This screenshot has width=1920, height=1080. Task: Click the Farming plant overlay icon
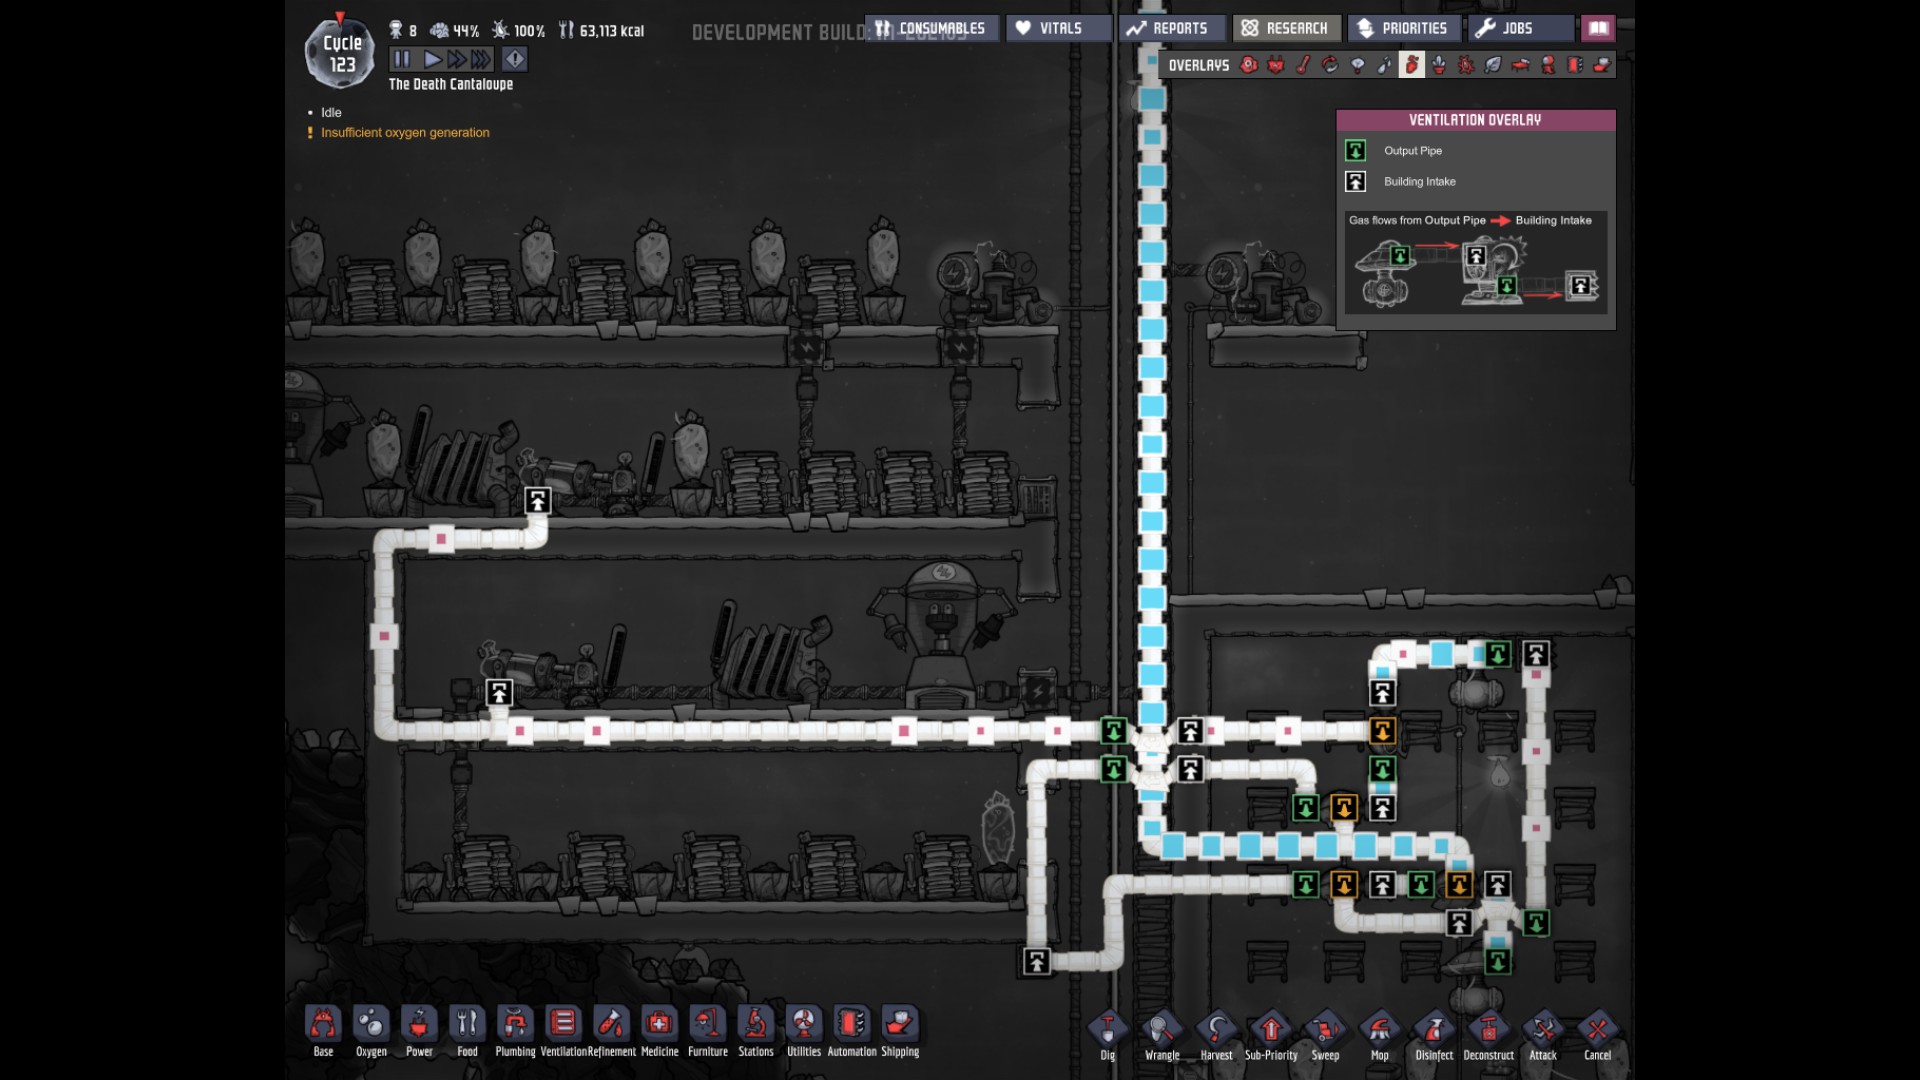(x=1439, y=65)
